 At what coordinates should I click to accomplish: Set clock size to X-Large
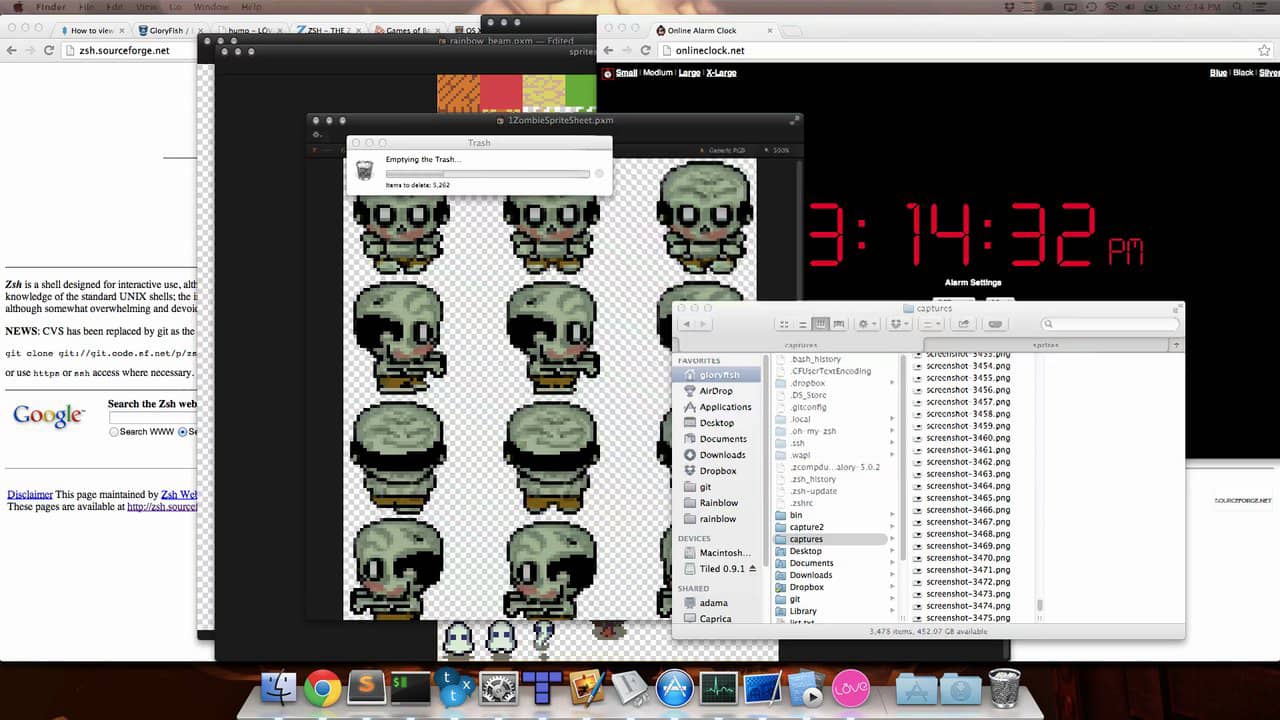(x=721, y=73)
